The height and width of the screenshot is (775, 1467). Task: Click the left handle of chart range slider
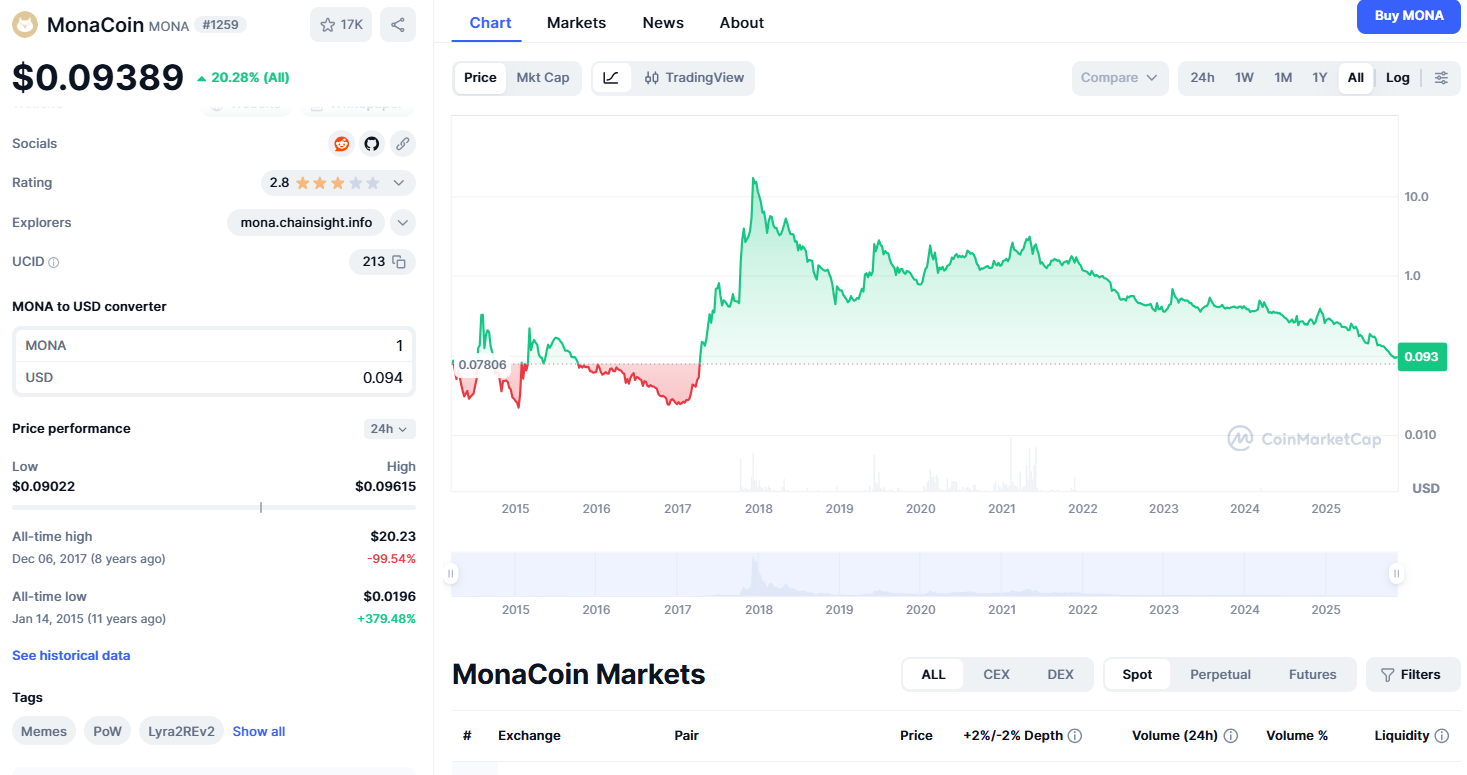(x=451, y=574)
